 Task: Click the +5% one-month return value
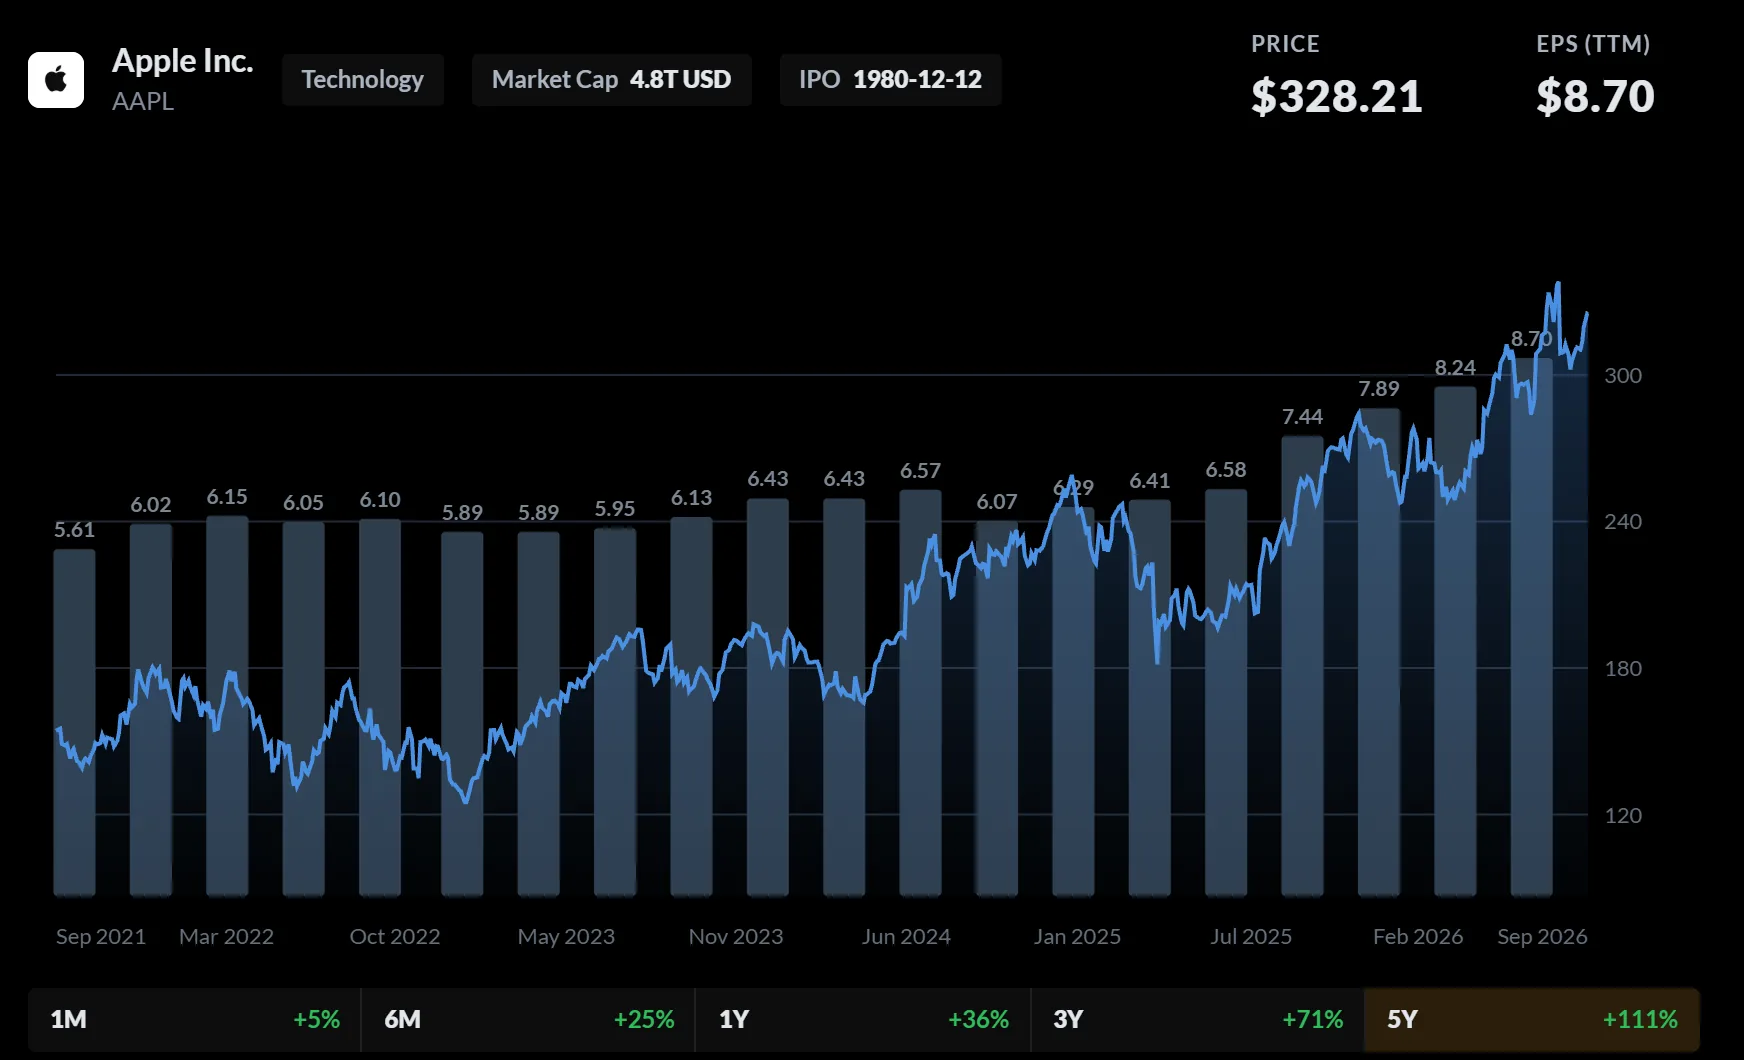317,1019
